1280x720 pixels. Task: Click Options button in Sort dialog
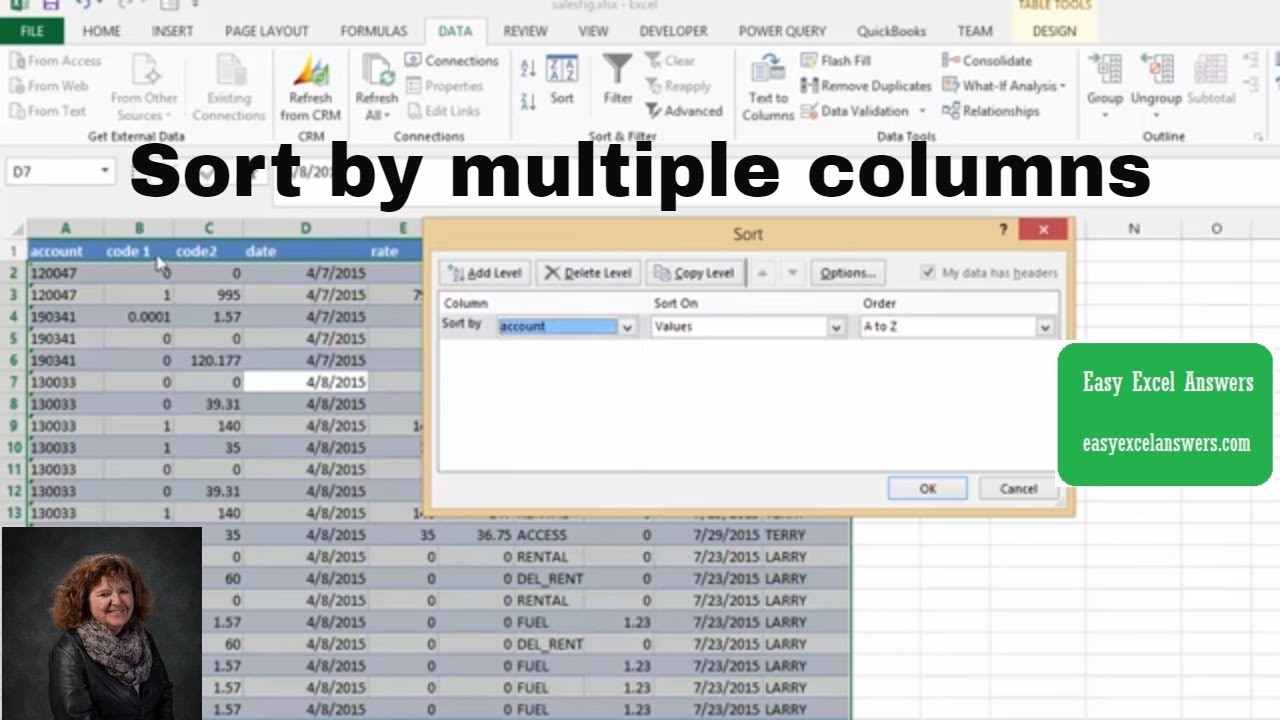click(847, 273)
